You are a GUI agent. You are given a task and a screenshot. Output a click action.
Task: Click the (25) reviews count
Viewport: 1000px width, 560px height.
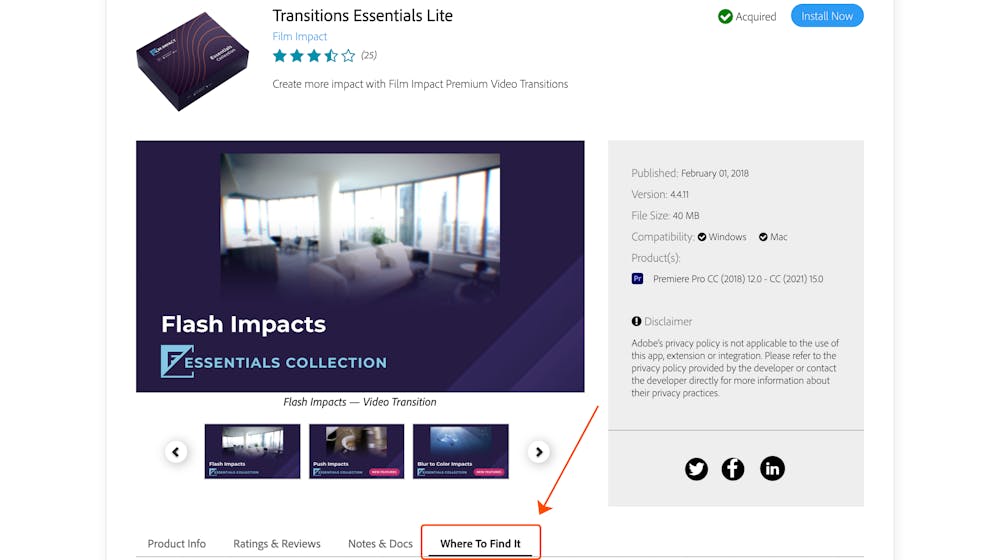[x=369, y=55]
